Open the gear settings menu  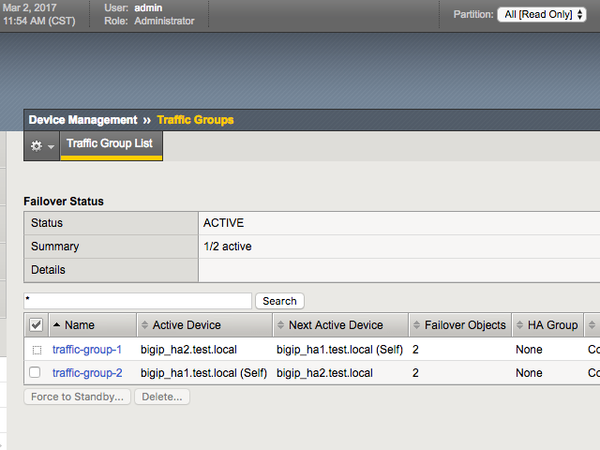(37, 146)
